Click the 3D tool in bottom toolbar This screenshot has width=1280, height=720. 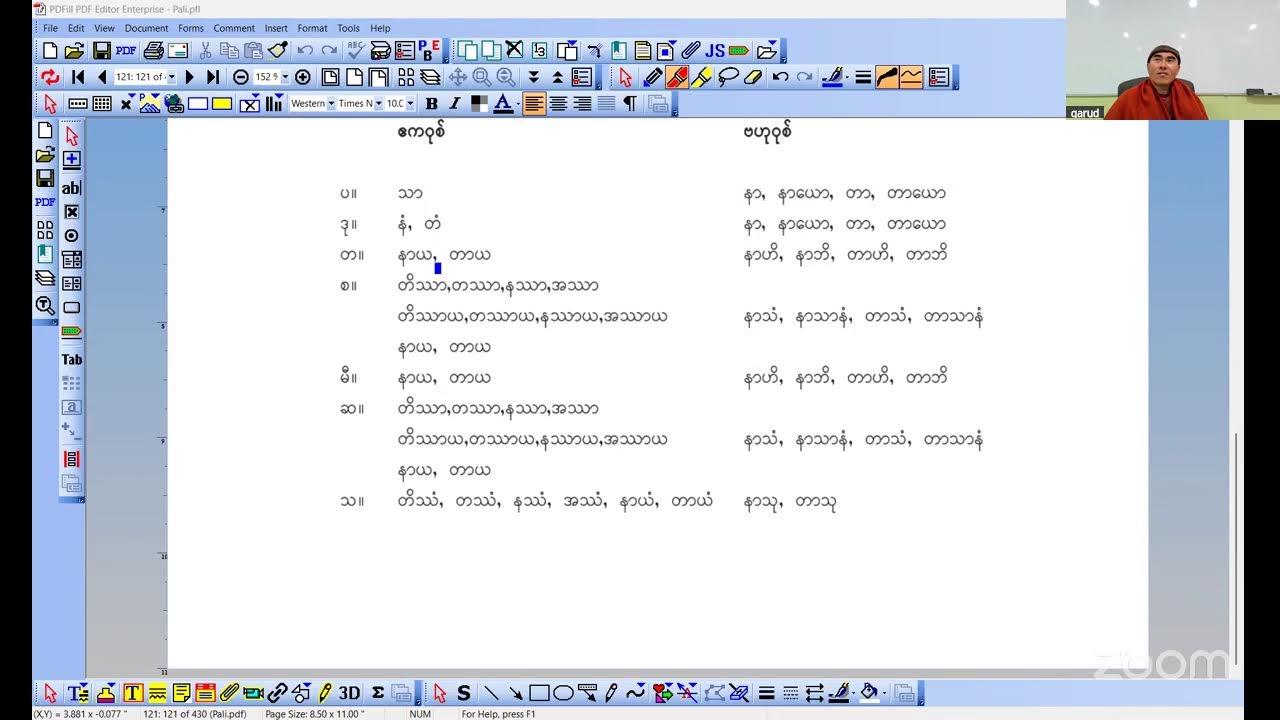click(x=349, y=693)
